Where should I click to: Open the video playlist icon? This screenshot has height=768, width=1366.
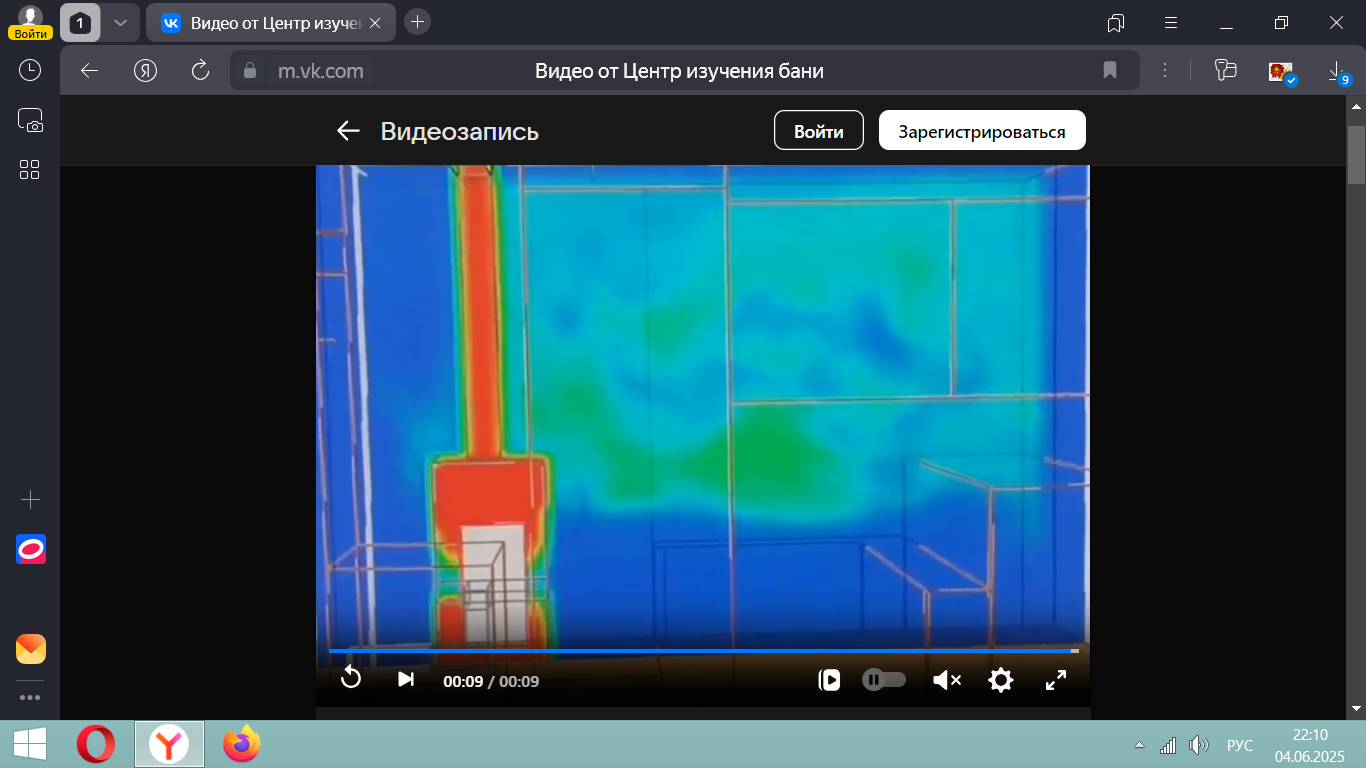(x=829, y=680)
